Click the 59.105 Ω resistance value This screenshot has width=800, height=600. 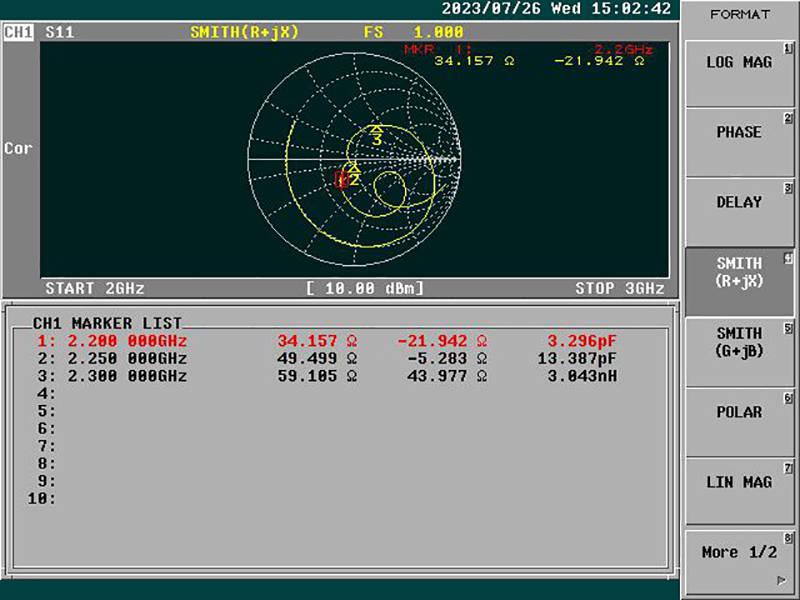[x=317, y=376]
